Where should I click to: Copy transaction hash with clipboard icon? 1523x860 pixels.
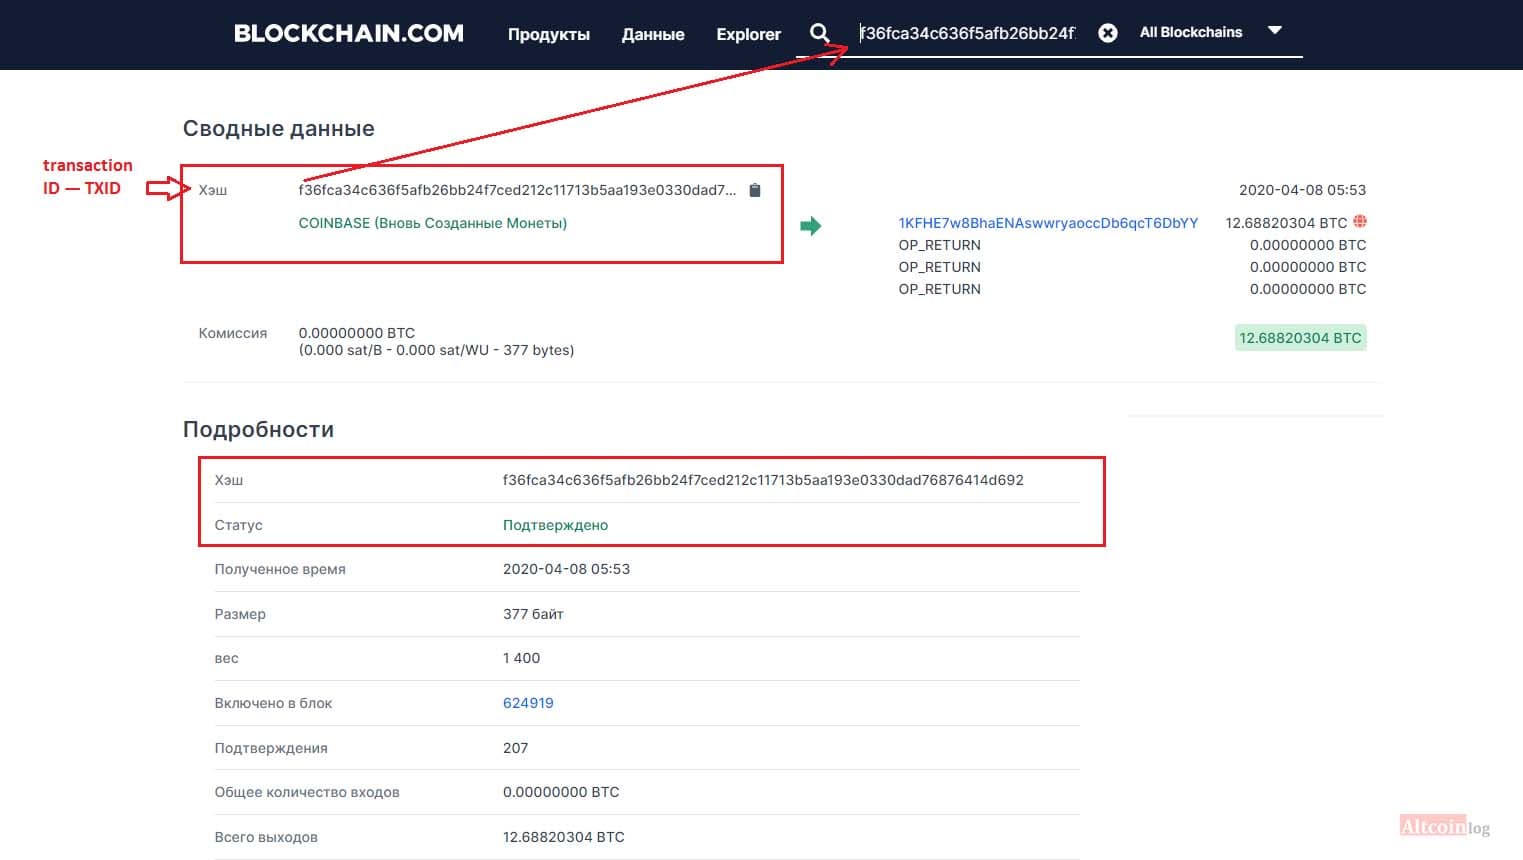point(755,190)
